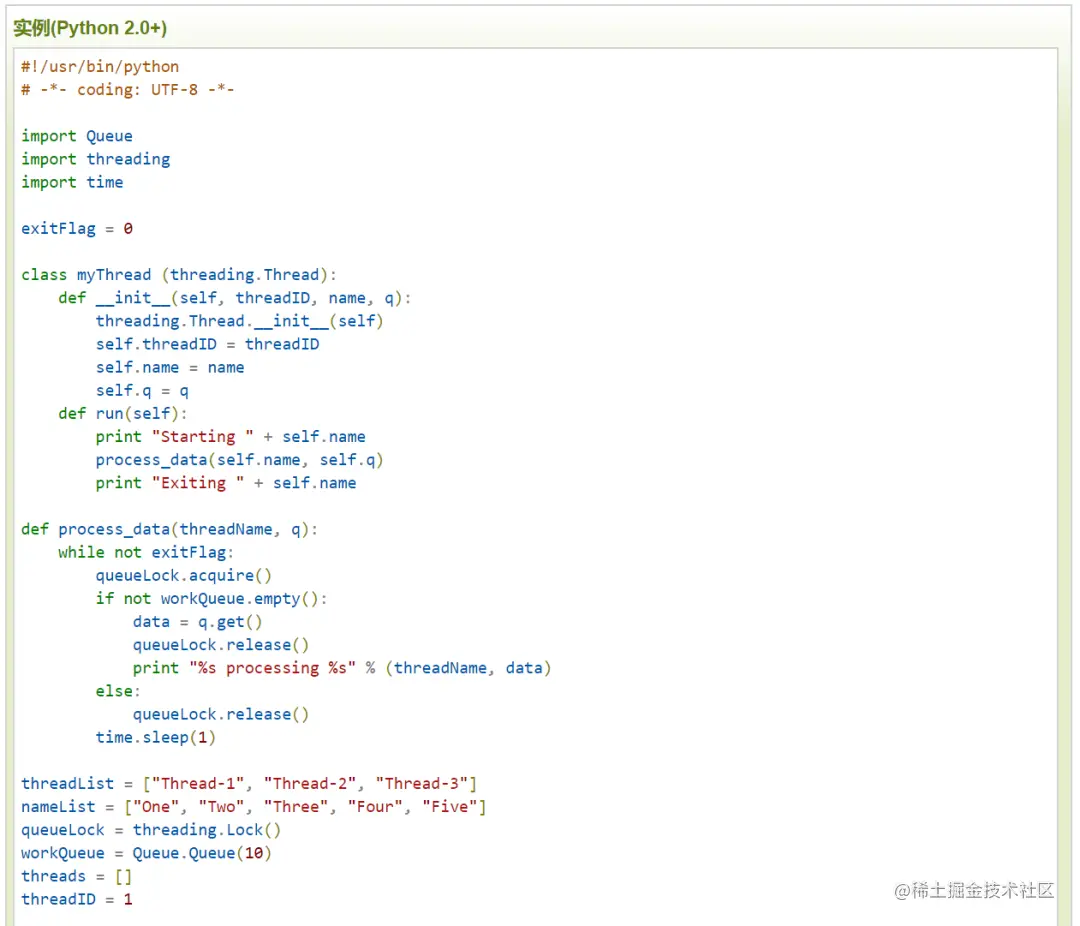
Task: Click the 'time.sleep(1)' line
Action: [155, 738]
